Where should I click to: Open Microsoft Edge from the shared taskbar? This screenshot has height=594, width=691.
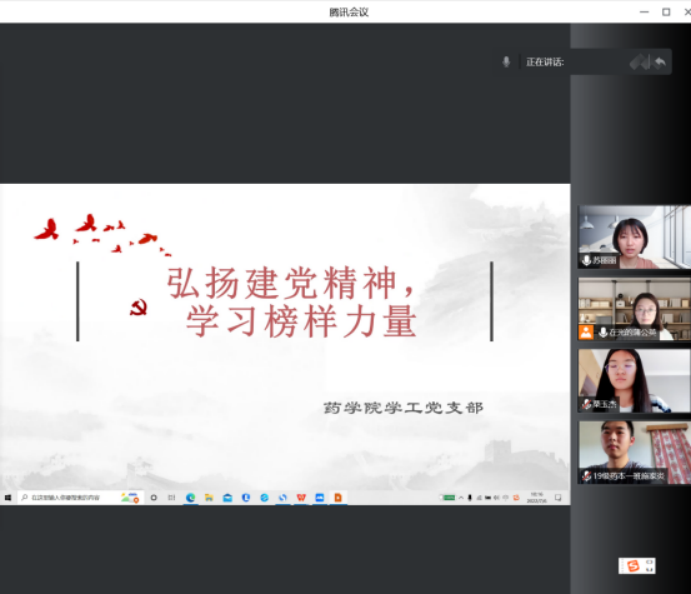[190, 497]
